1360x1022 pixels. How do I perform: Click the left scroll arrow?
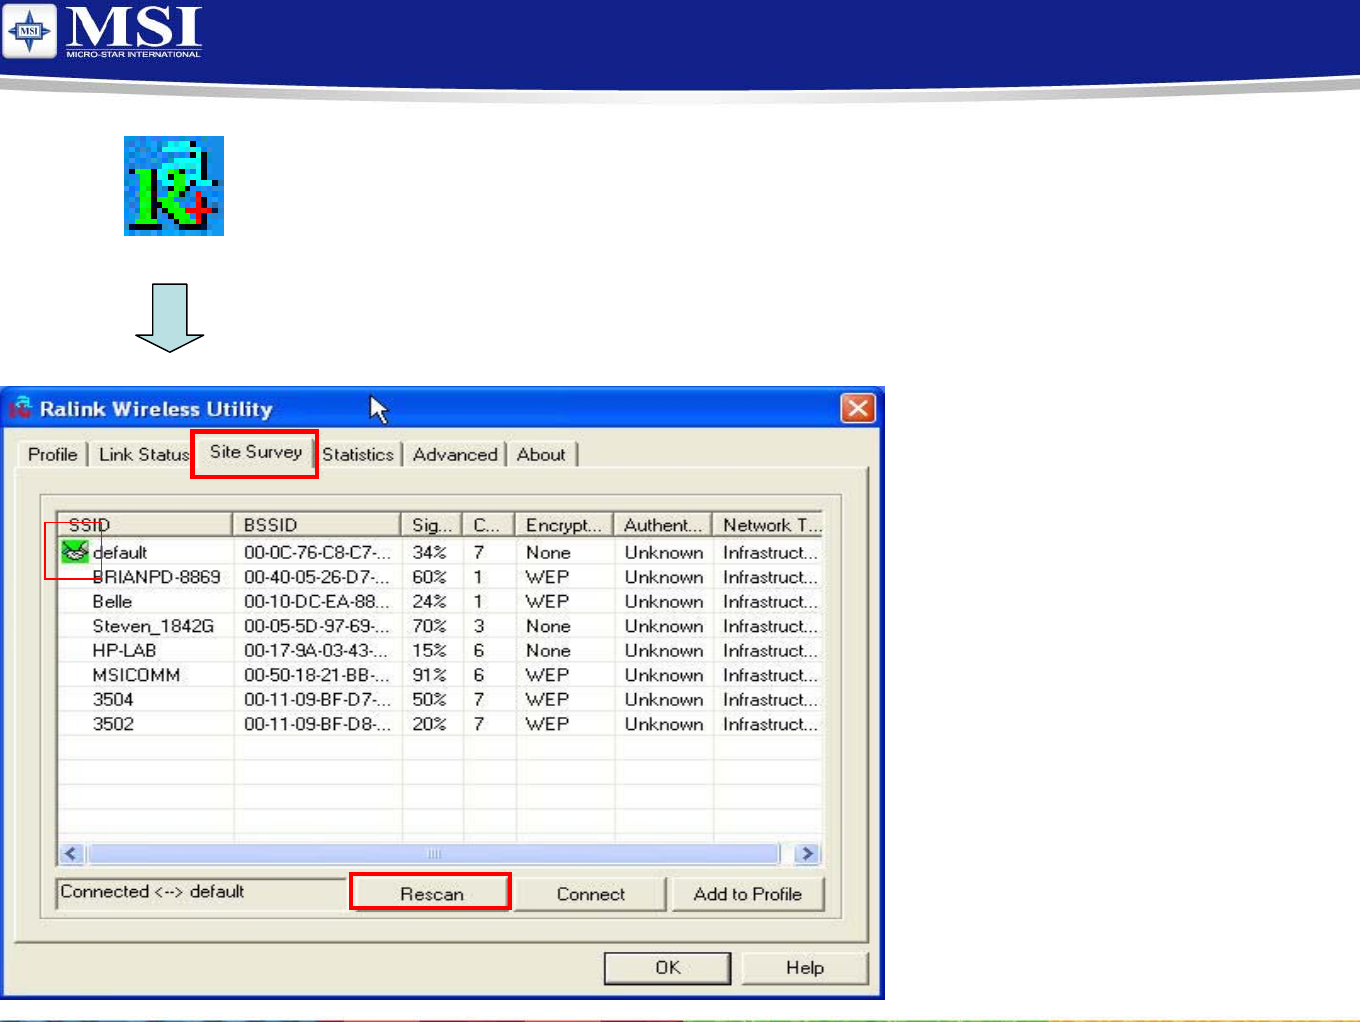[71, 854]
